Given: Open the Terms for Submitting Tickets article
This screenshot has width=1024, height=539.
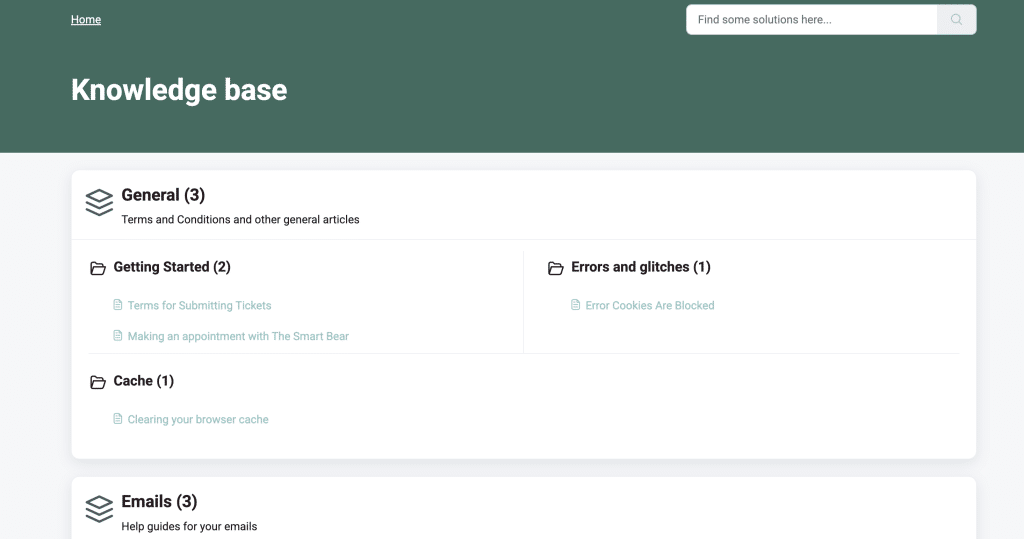Looking at the screenshot, I should (199, 306).
